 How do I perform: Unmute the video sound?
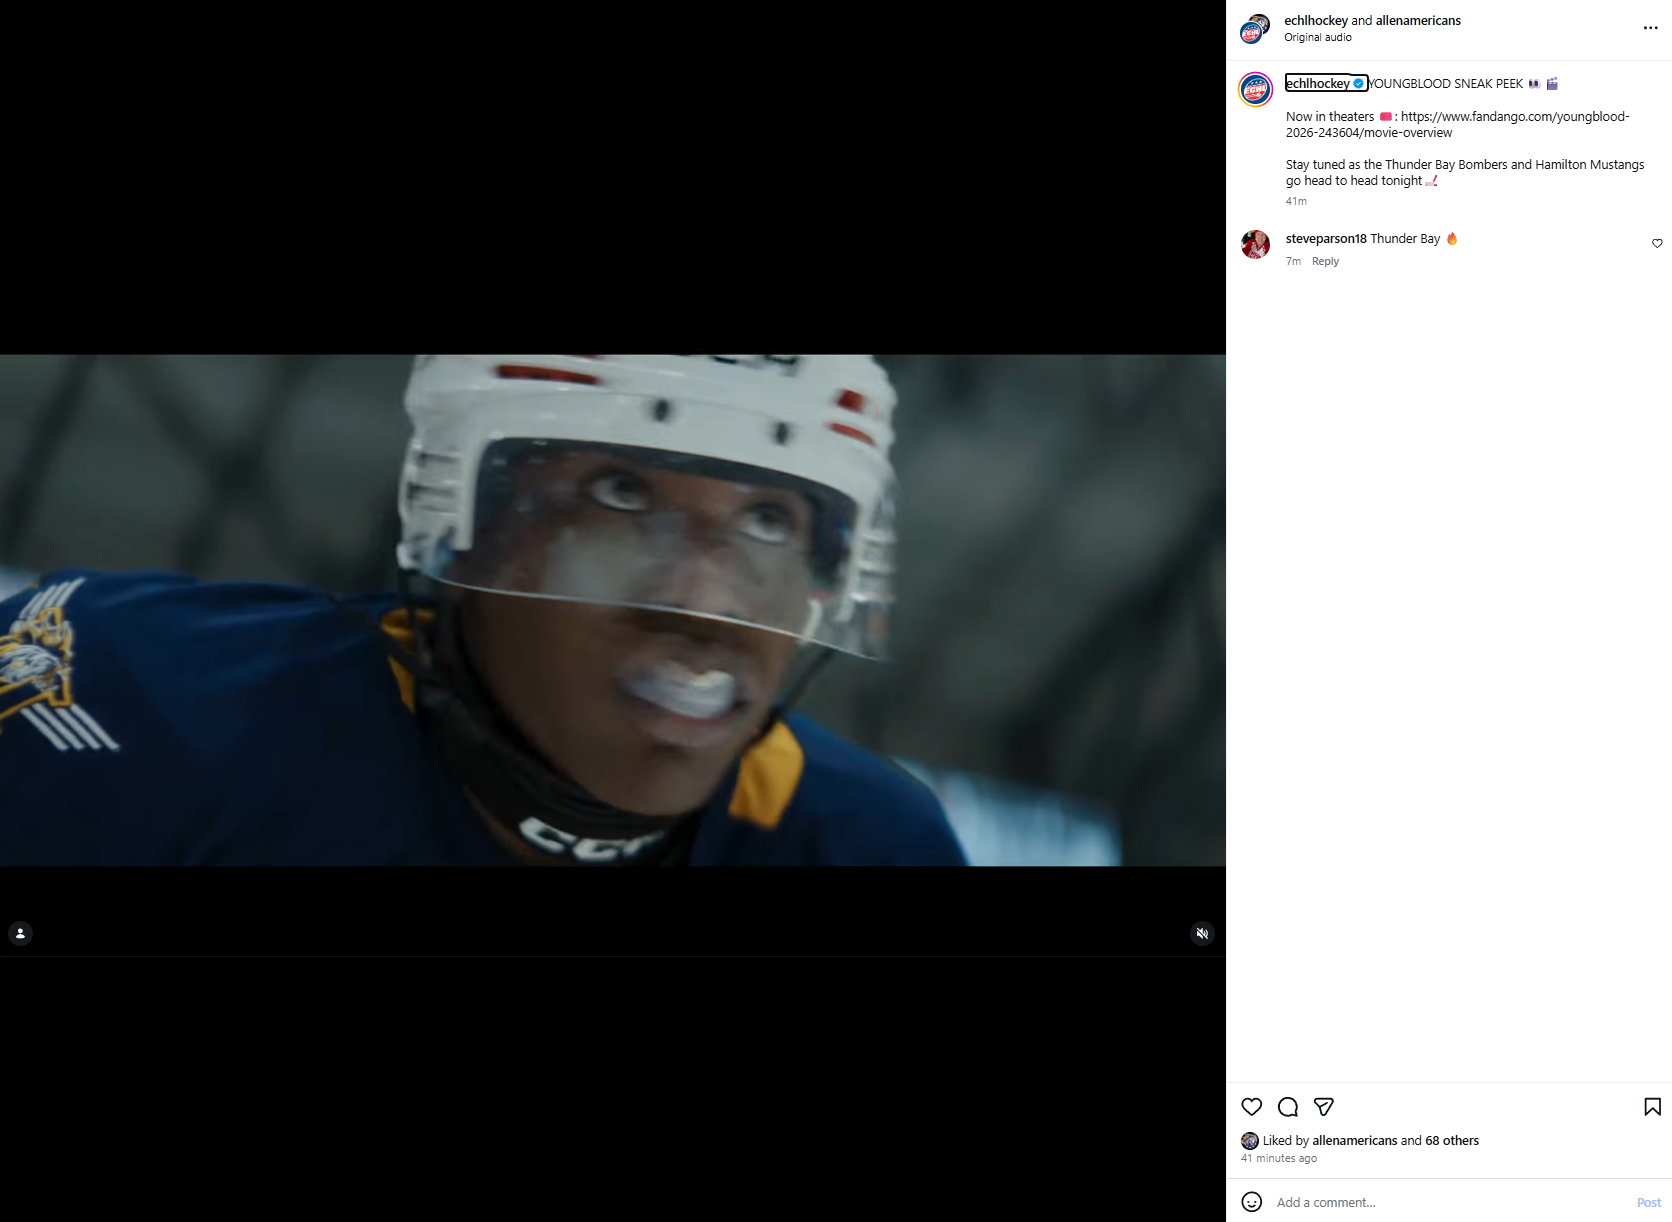[x=1202, y=933]
